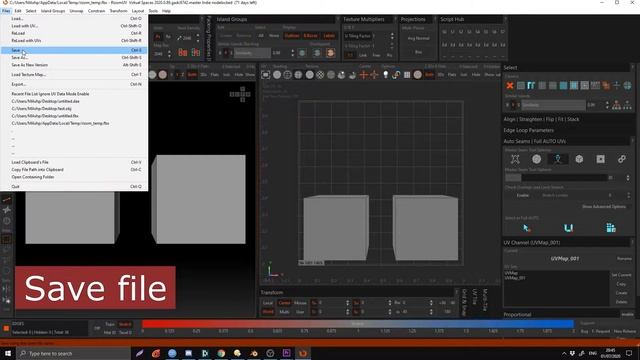Click Show Advanced Options
640x360 pixels.
604,207
